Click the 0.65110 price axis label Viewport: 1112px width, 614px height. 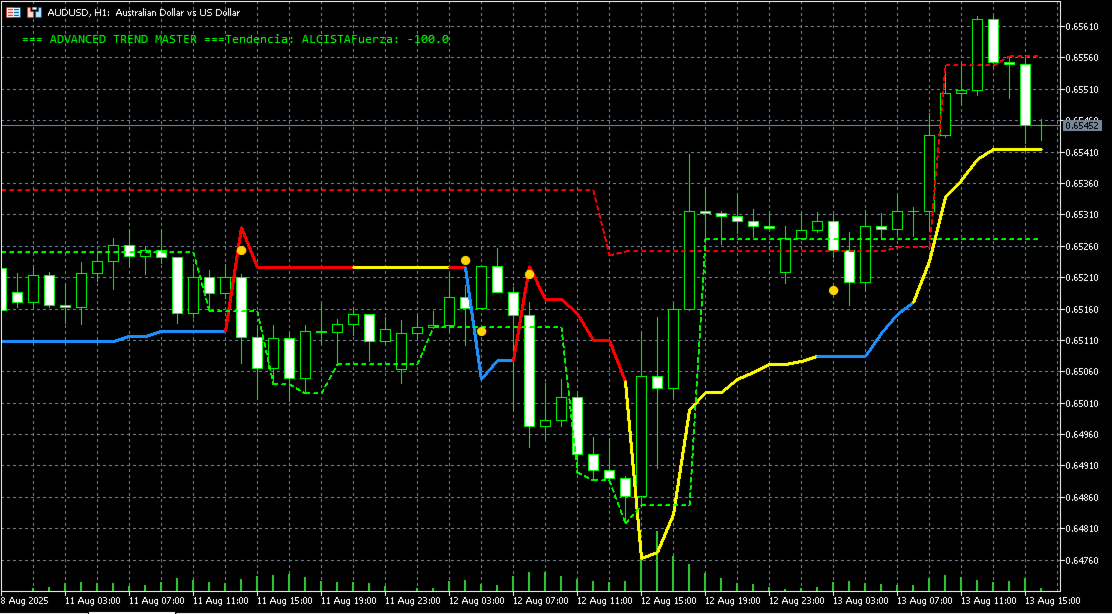[1082, 340]
